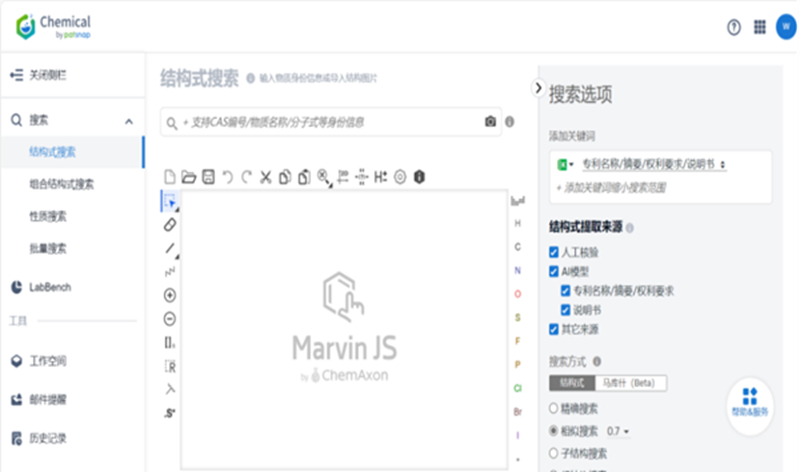Screen dimensions: 800x472
Task: Pick the Nitrogen N atom
Action: [517, 270]
